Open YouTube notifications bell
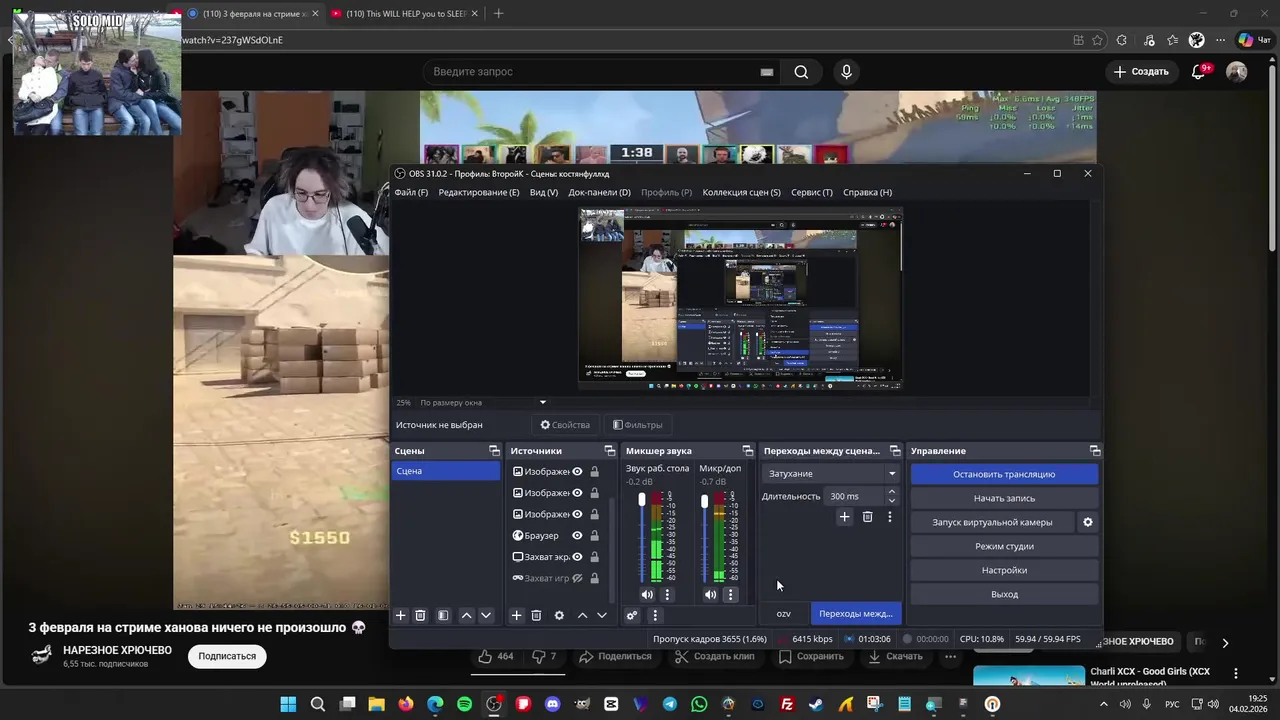The width and height of the screenshot is (1280, 720). point(1199,72)
